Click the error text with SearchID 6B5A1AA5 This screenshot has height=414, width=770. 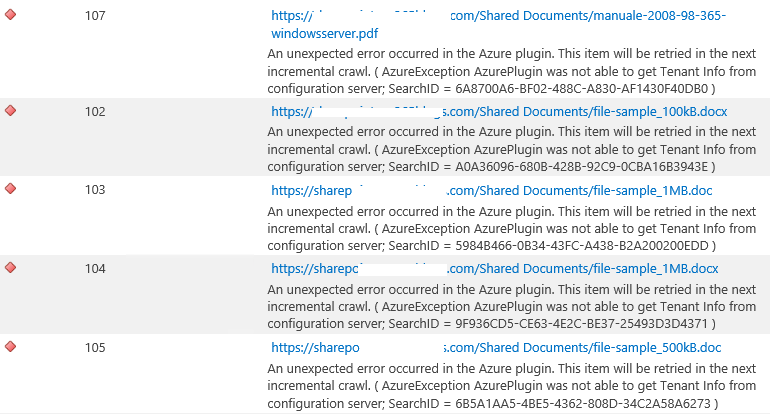click(512, 385)
